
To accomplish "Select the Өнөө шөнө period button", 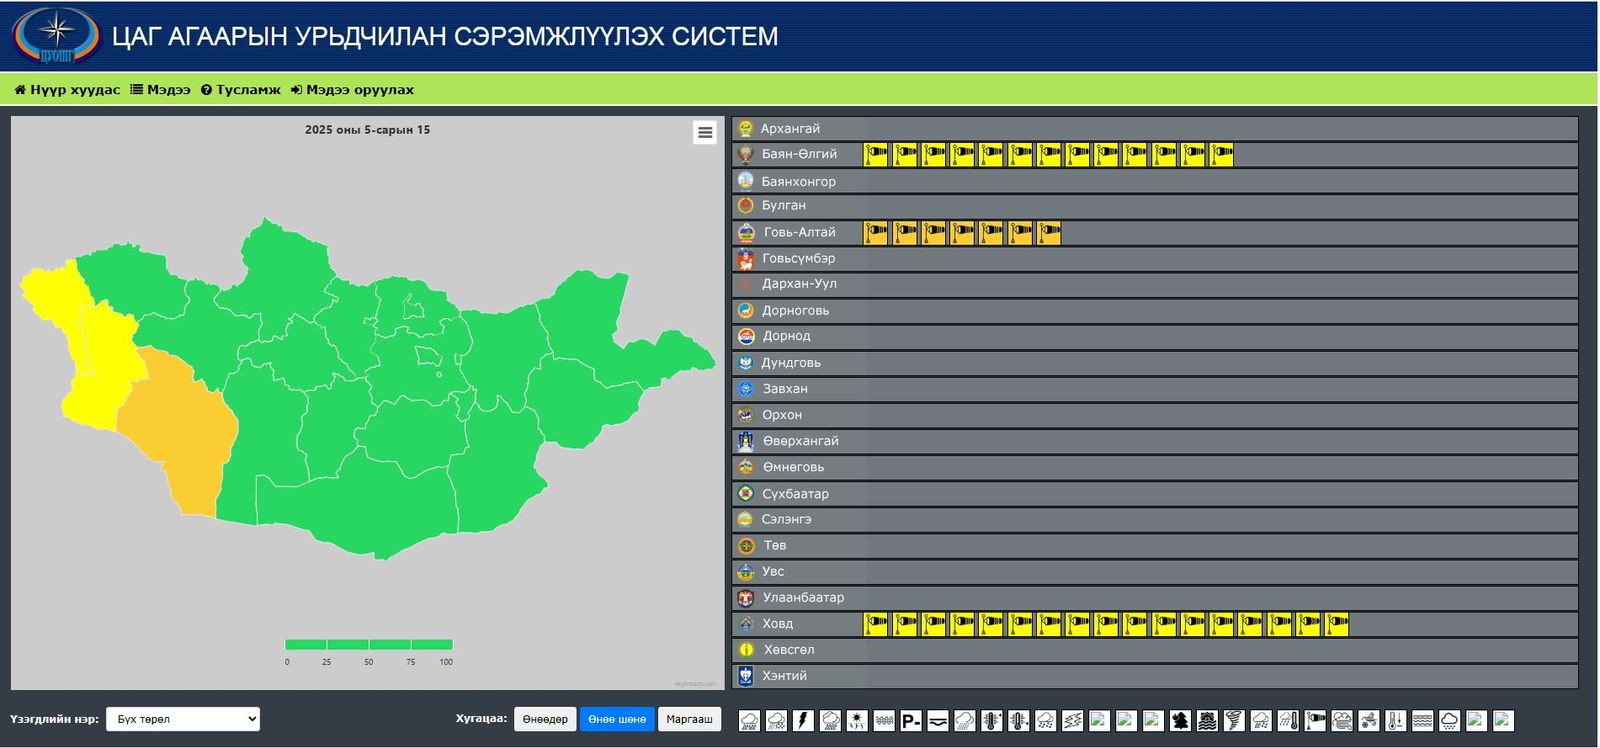I will [617, 719].
